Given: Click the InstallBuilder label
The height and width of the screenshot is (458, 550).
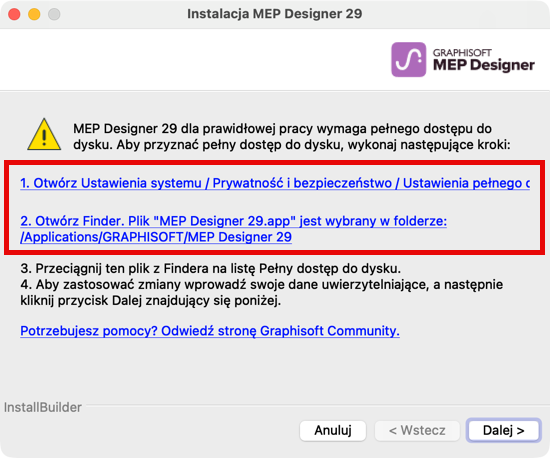Looking at the screenshot, I should pos(43,407).
